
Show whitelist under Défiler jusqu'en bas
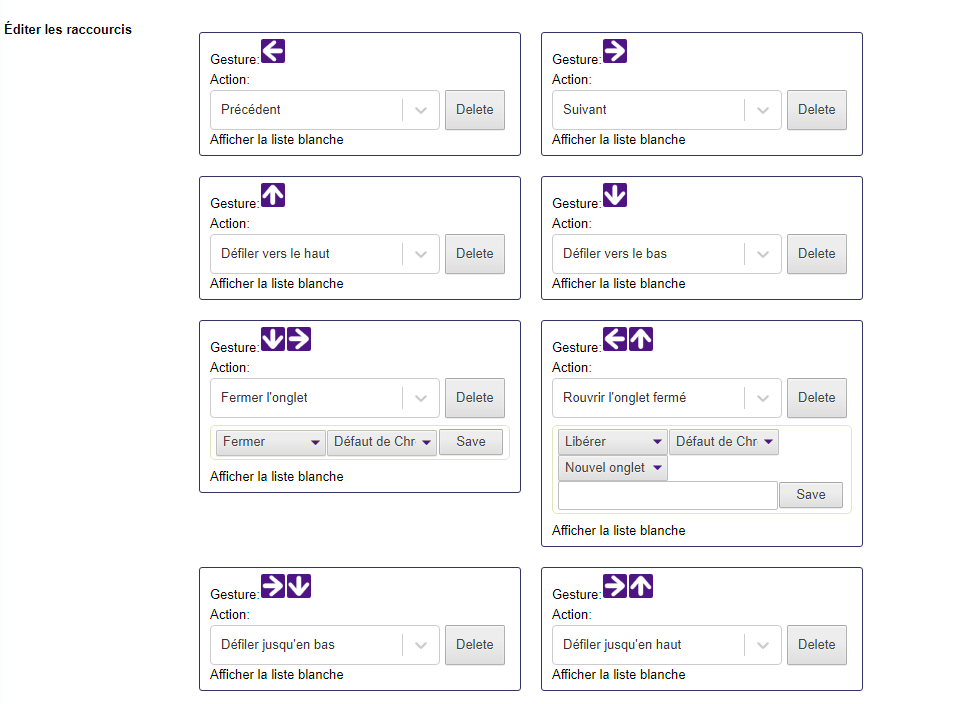coord(276,675)
